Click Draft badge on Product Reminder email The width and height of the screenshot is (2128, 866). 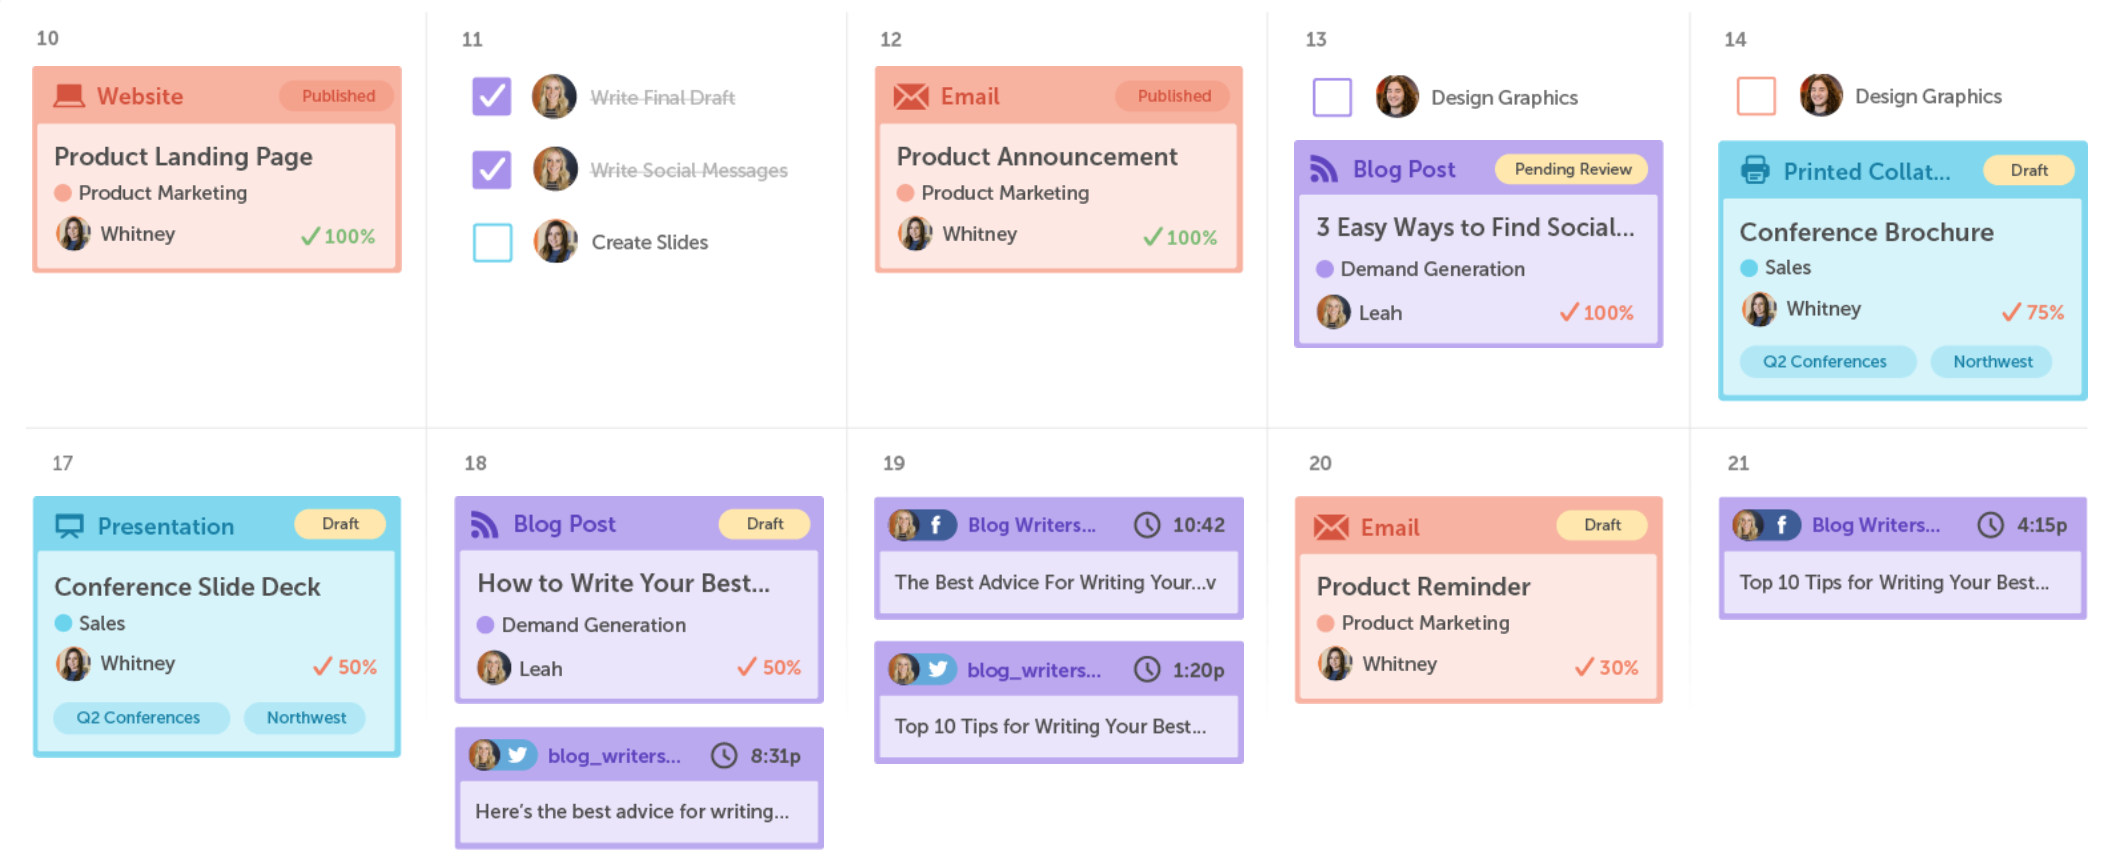(x=1602, y=525)
